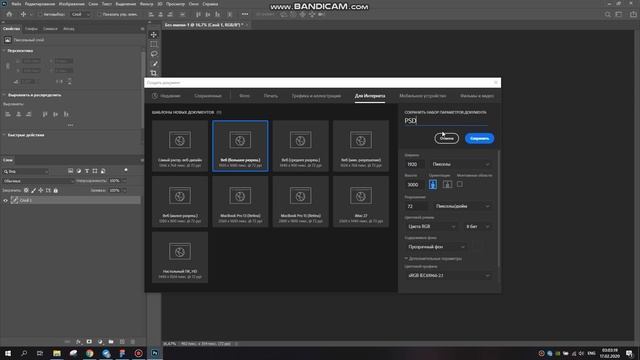This screenshot has width=640, height=360.
Task: Open the three-dots more options in options bar
Action: tap(245, 14)
